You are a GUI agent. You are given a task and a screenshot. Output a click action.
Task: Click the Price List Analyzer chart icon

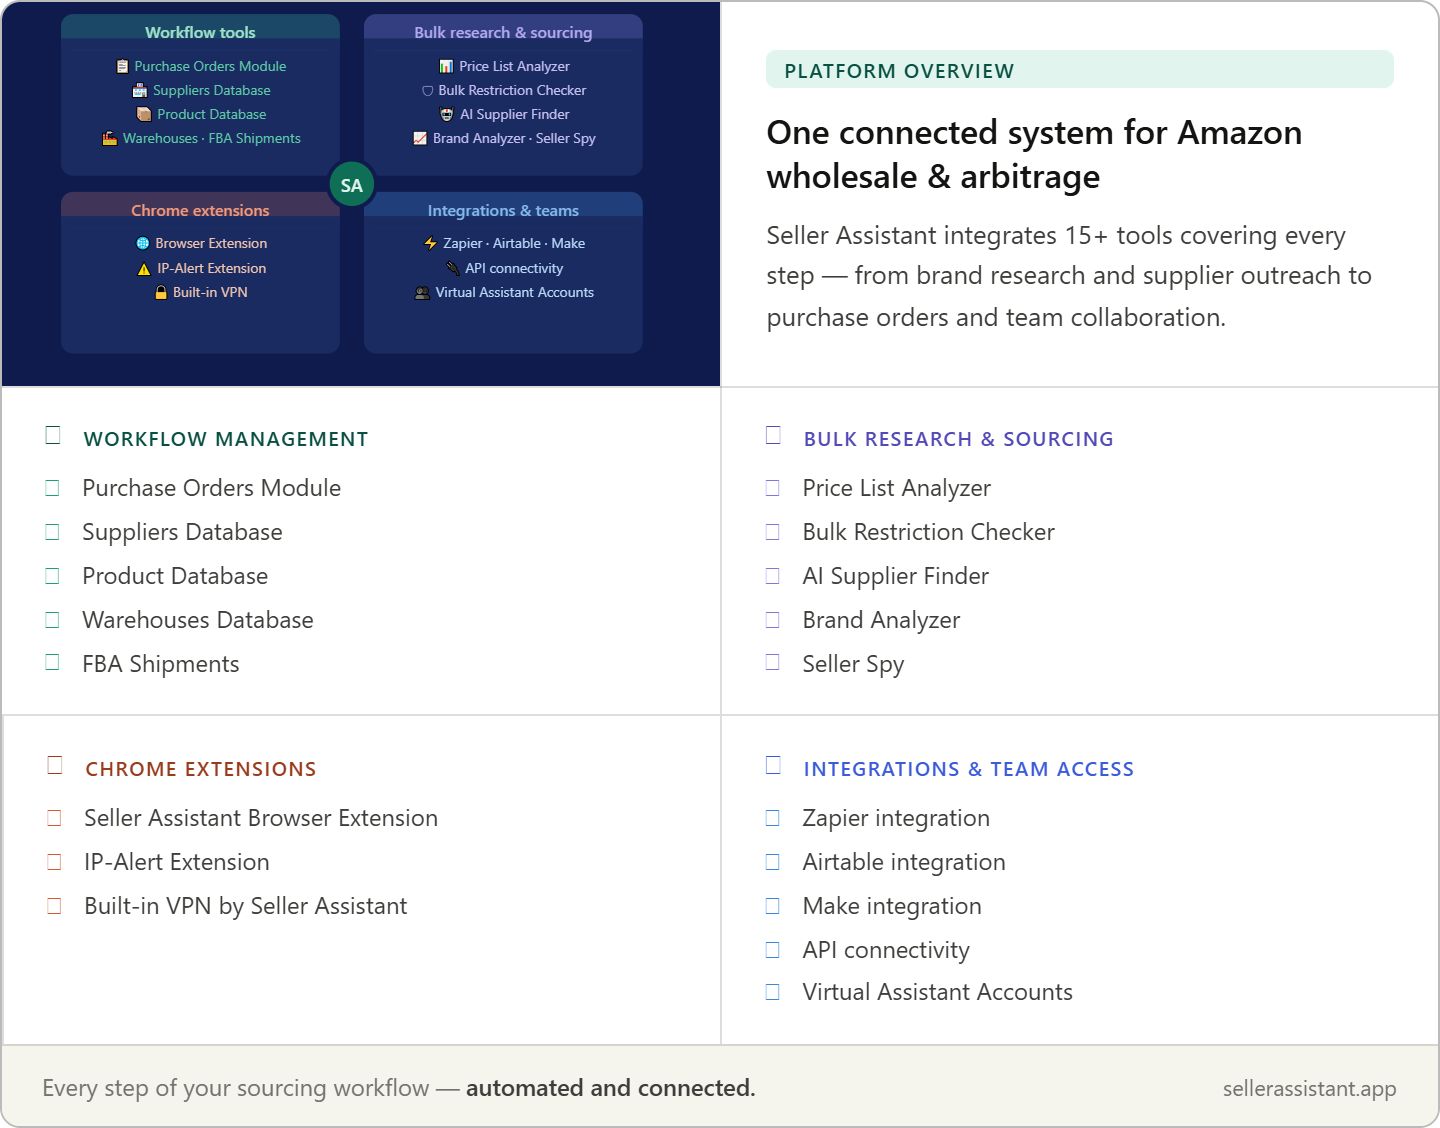446,66
